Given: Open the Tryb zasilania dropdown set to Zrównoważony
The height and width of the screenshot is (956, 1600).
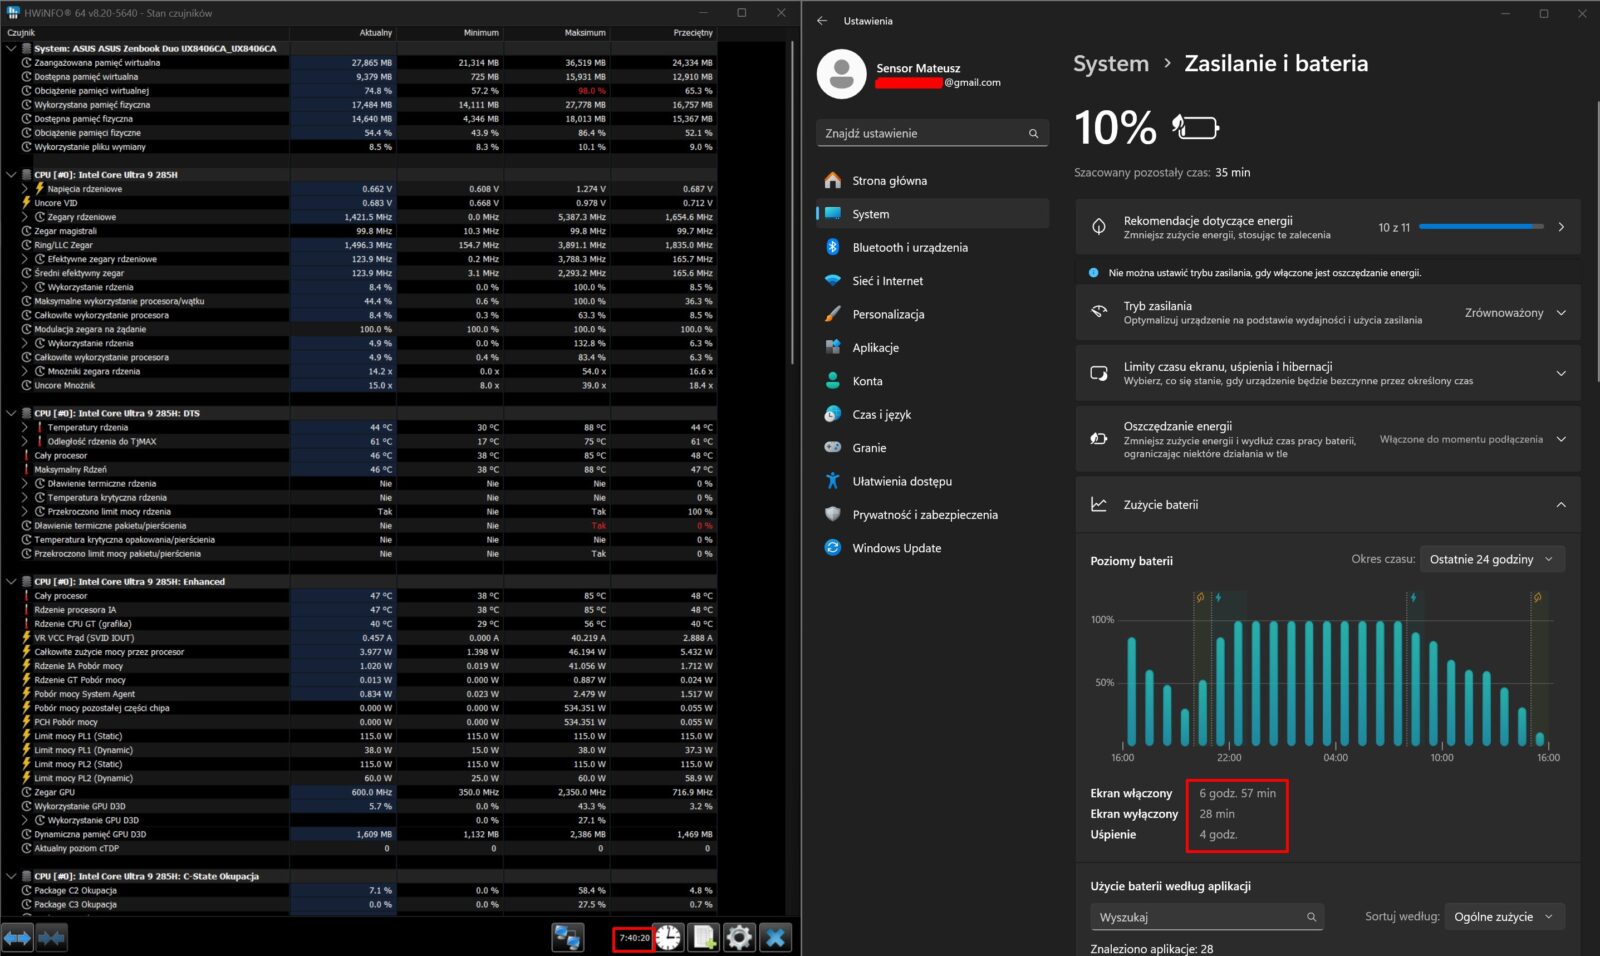Looking at the screenshot, I should pyautogui.click(x=1516, y=313).
